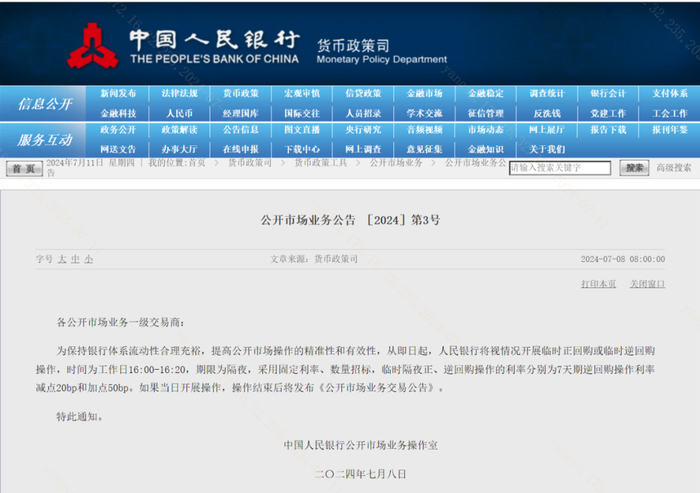Select 国际交往 navigation item
Screen dimensions: 700x493
pos(302,113)
